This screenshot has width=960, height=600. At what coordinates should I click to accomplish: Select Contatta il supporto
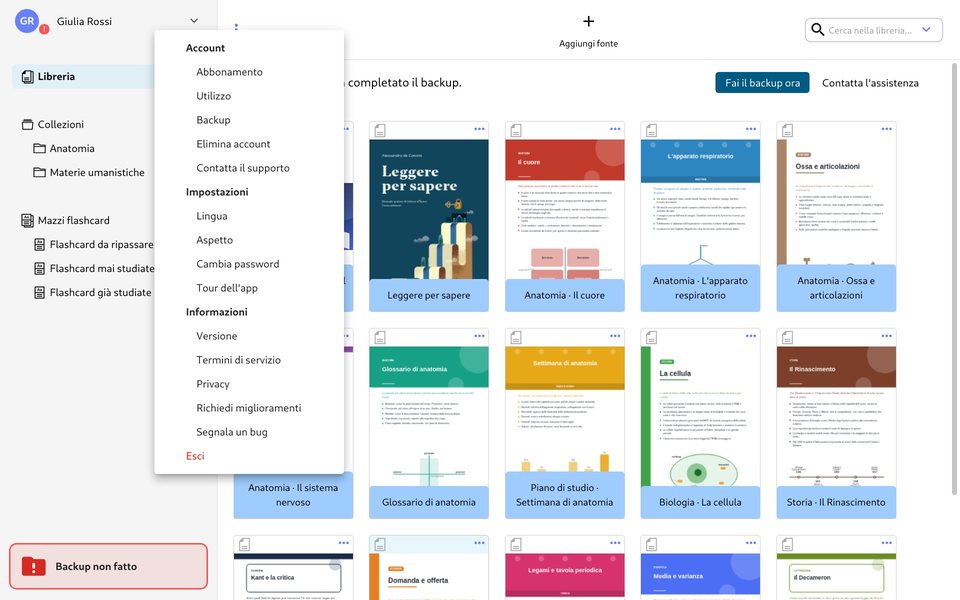click(x=242, y=167)
